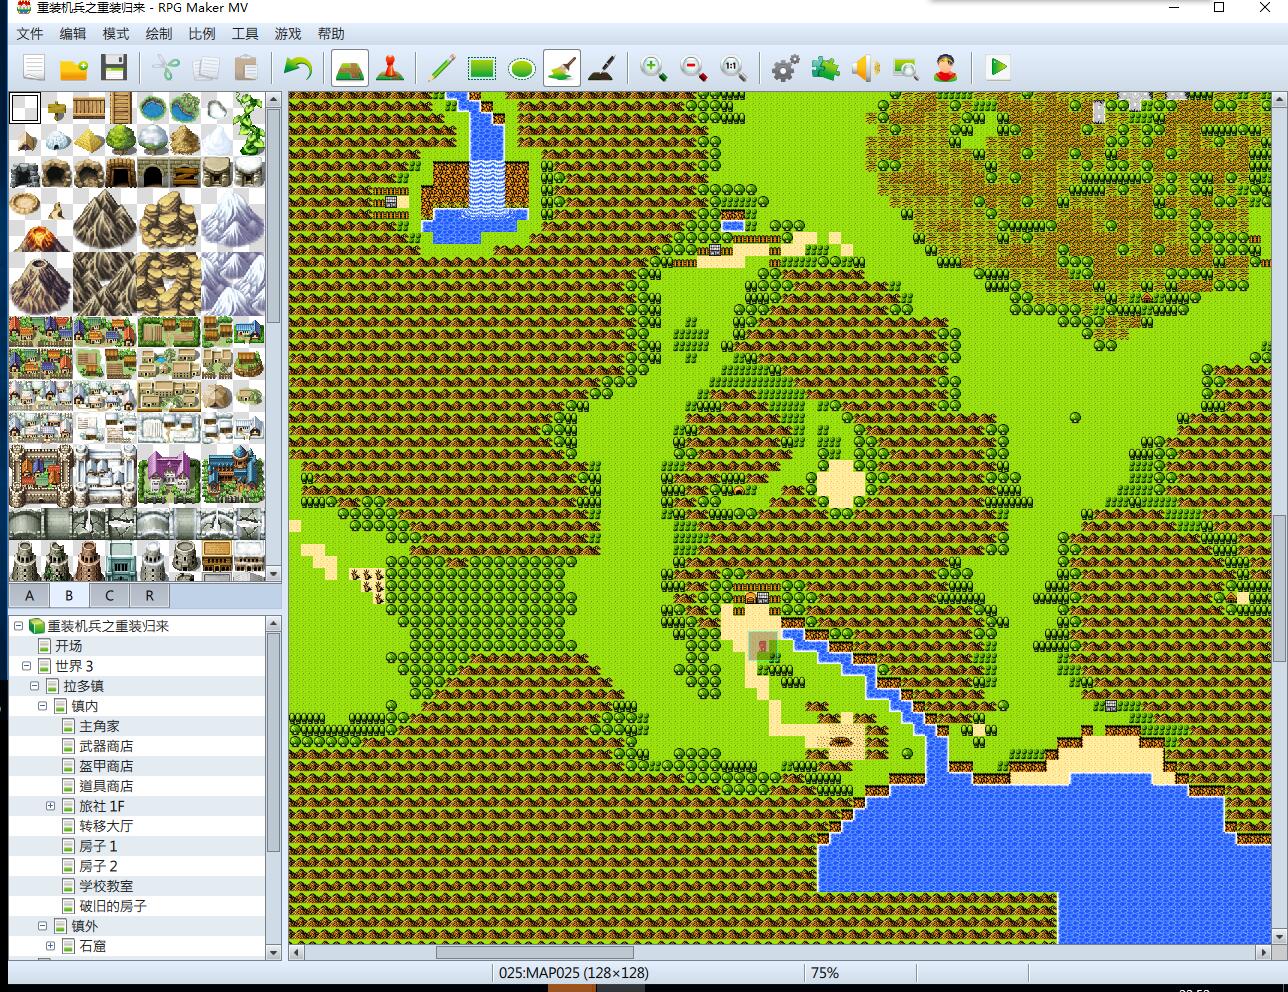The height and width of the screenshot is (992, 1288).
Task: Zoom in on the map
Action: coord(654,68)
